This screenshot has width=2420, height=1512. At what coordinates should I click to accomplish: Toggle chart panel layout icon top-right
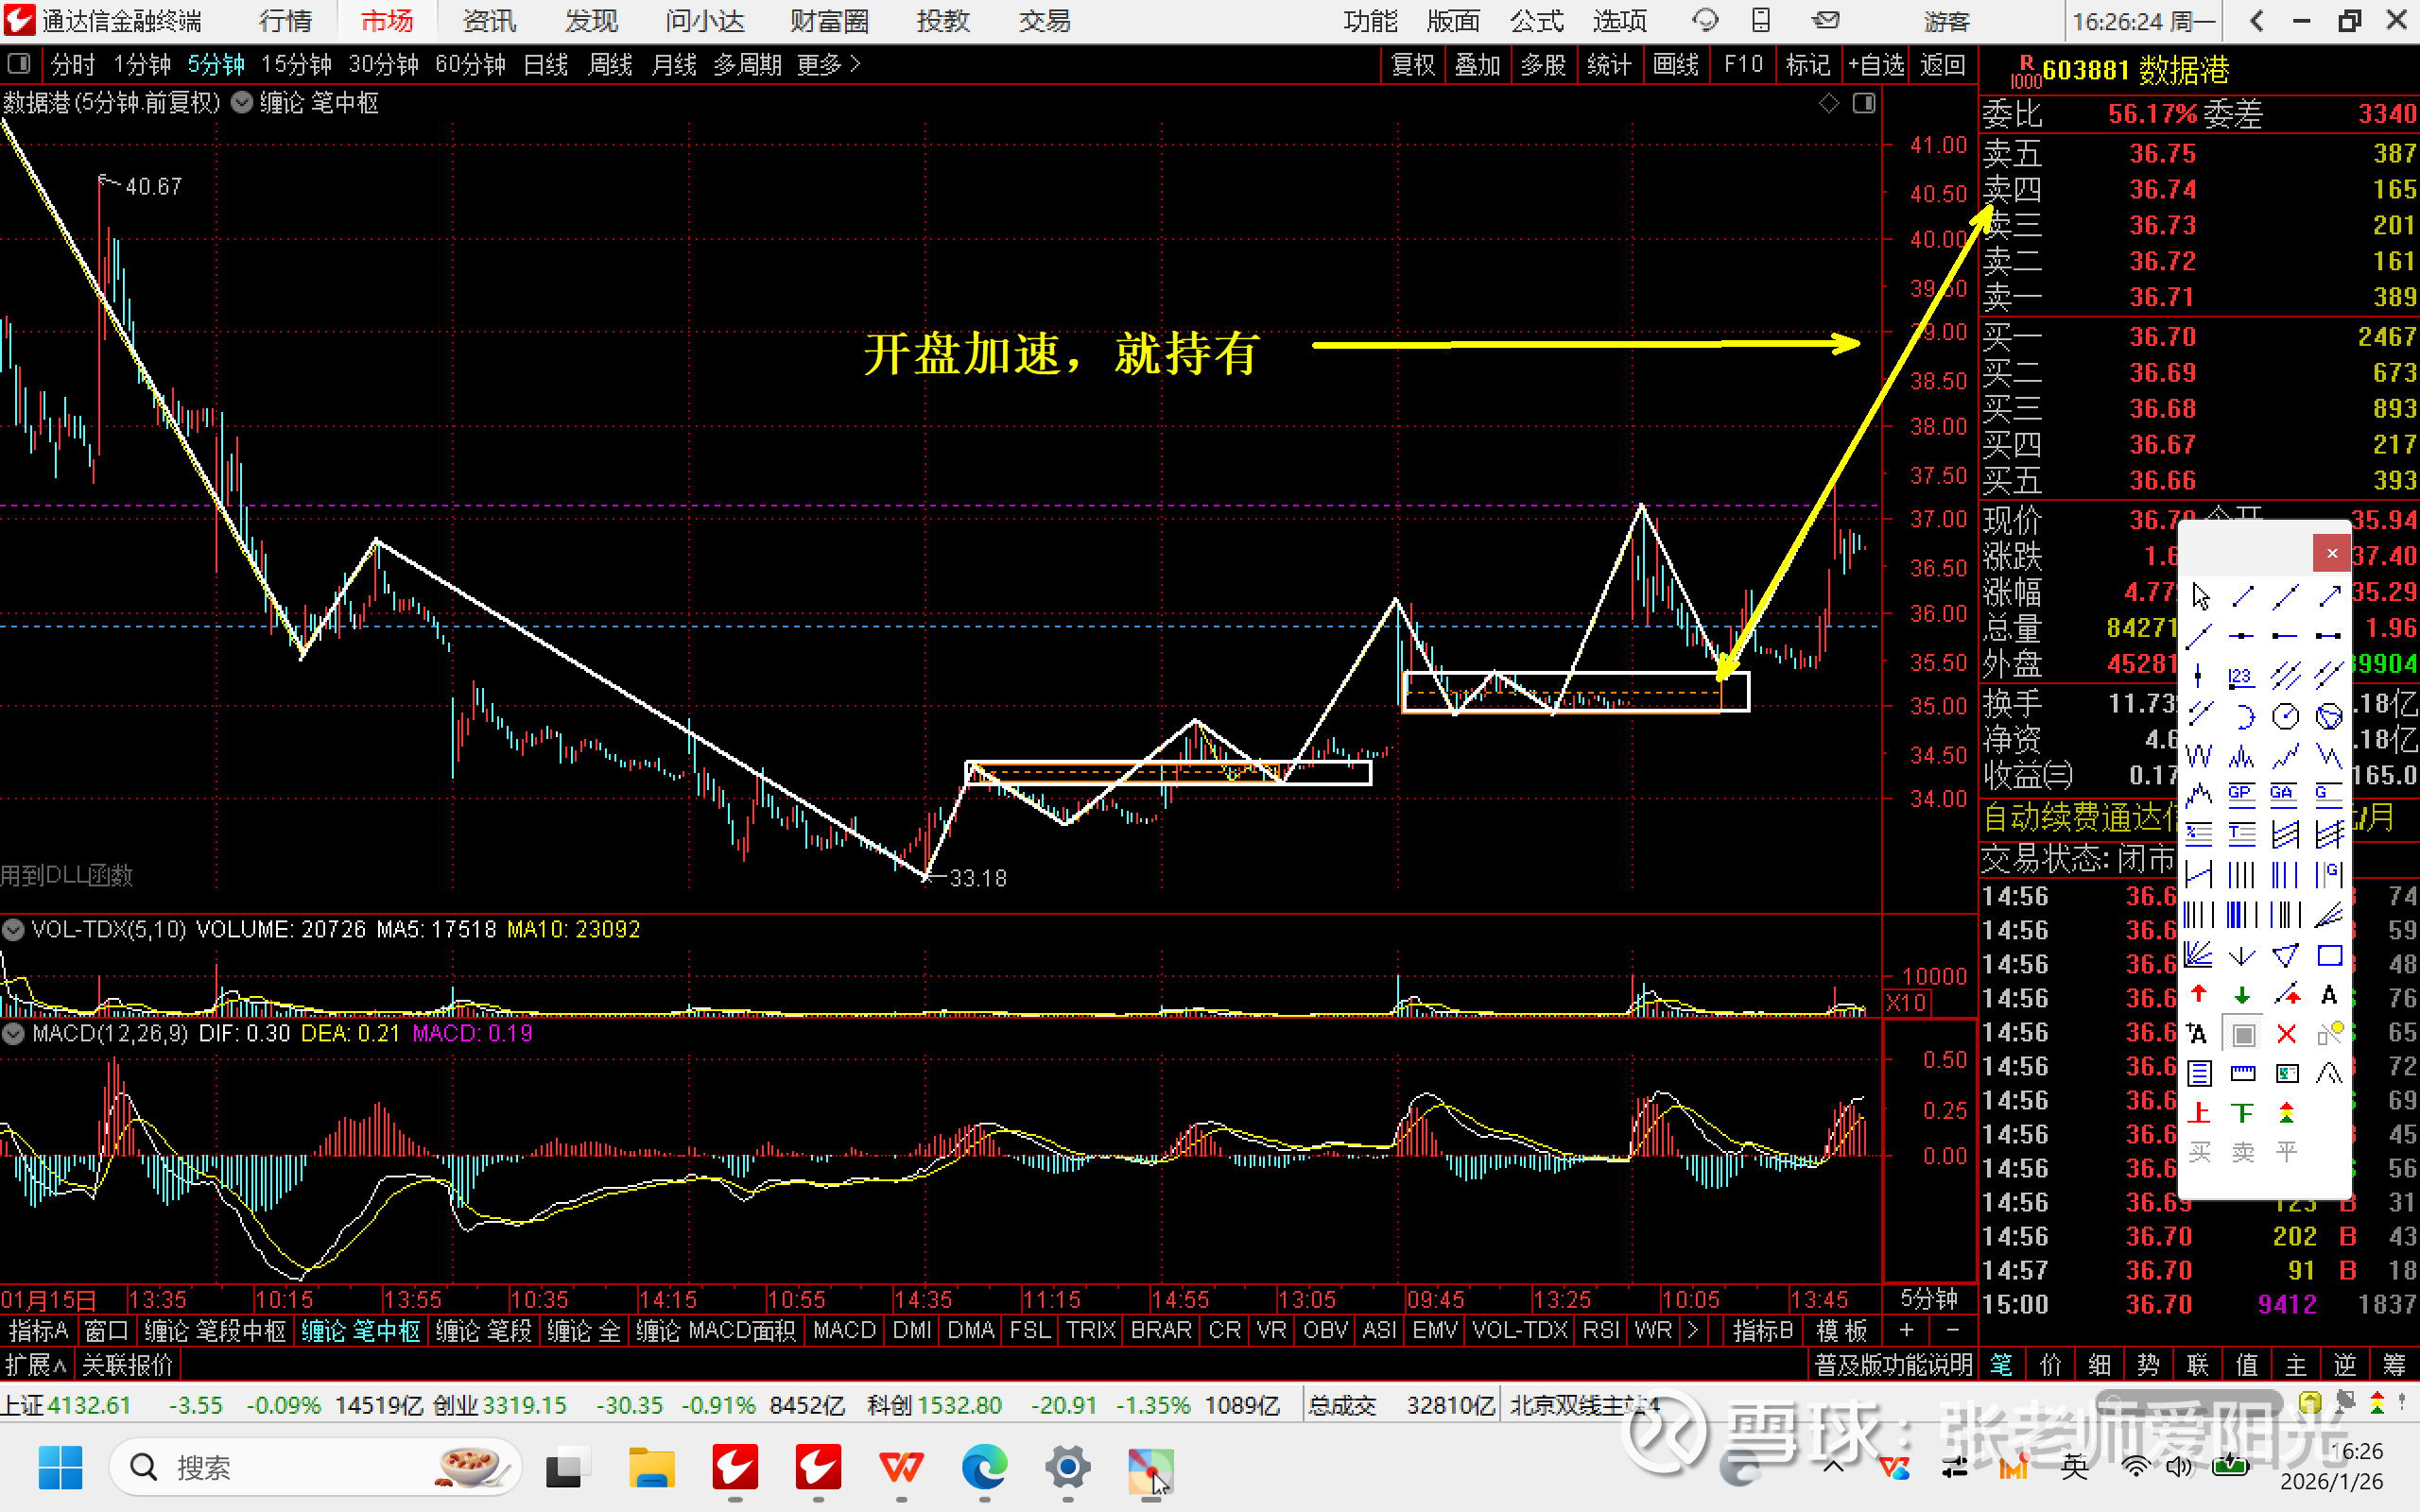tap(1863, 103)
